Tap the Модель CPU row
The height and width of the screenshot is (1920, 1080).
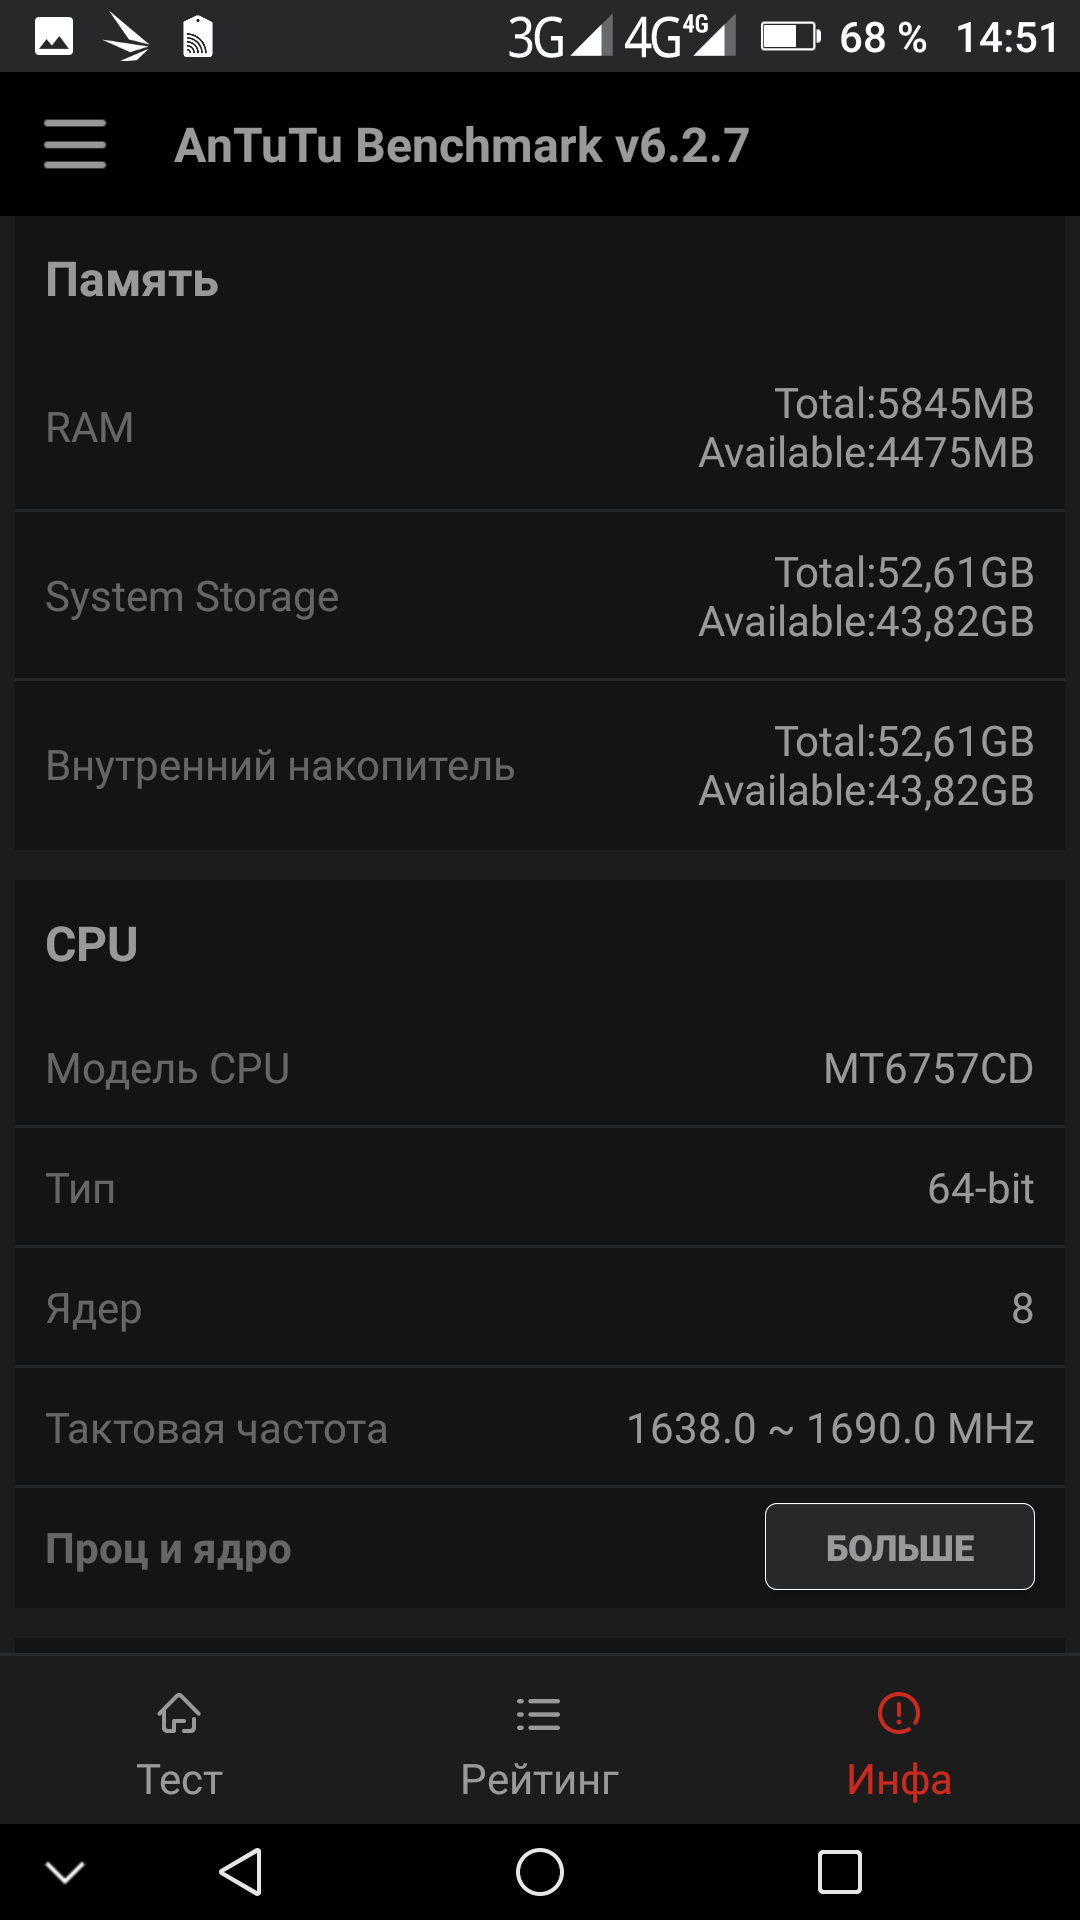(x=540, y=1068)
